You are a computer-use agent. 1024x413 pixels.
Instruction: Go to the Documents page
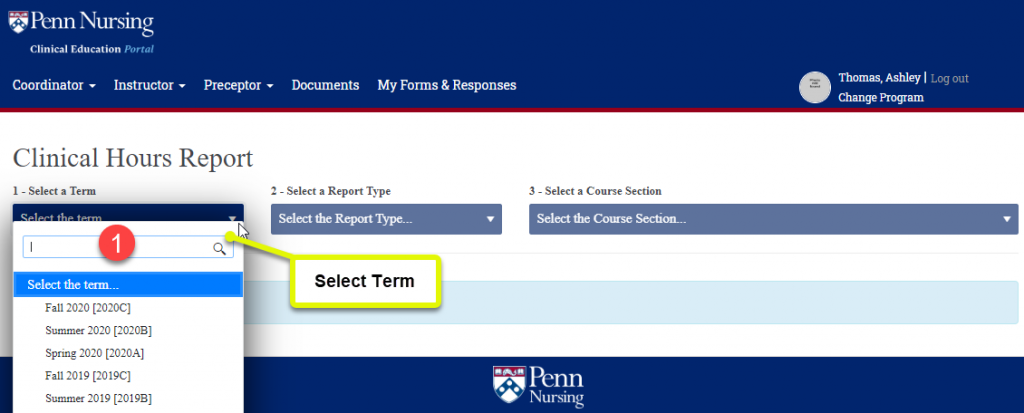pos(325,86)
